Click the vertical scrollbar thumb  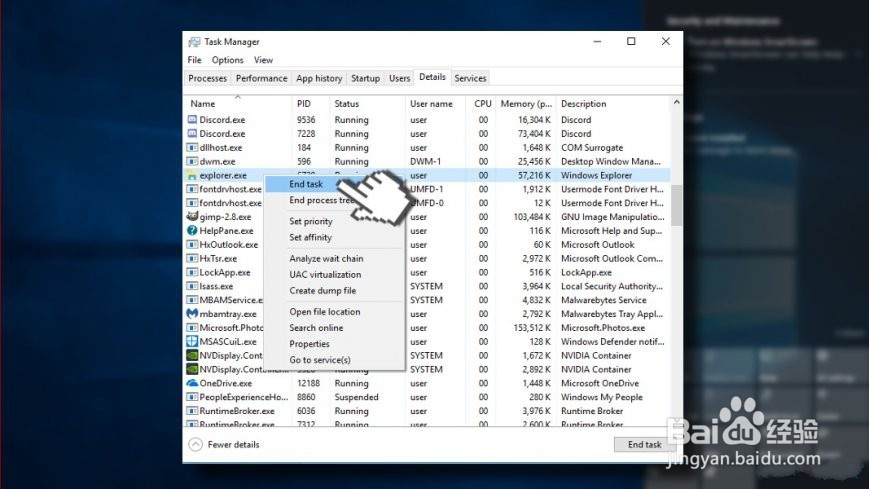coord(676,205)
